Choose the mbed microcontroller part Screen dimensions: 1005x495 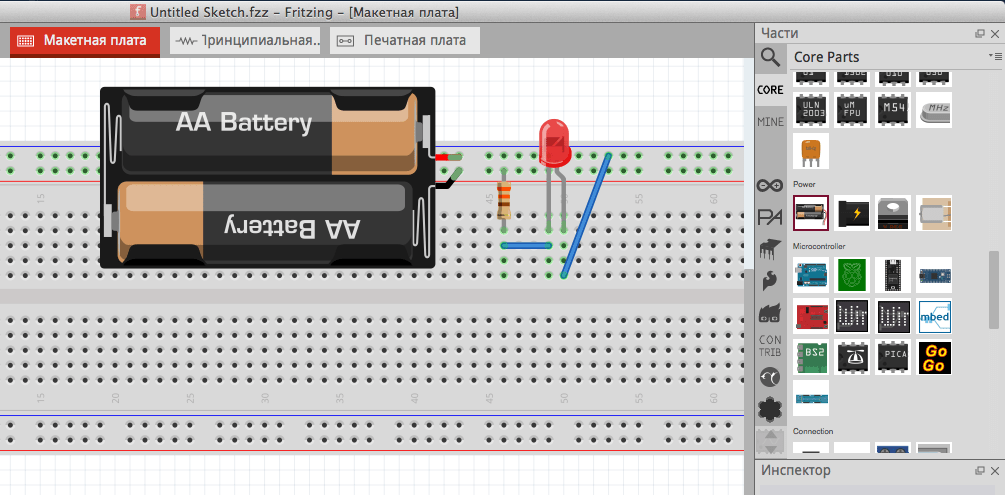[x=933, y=317]
